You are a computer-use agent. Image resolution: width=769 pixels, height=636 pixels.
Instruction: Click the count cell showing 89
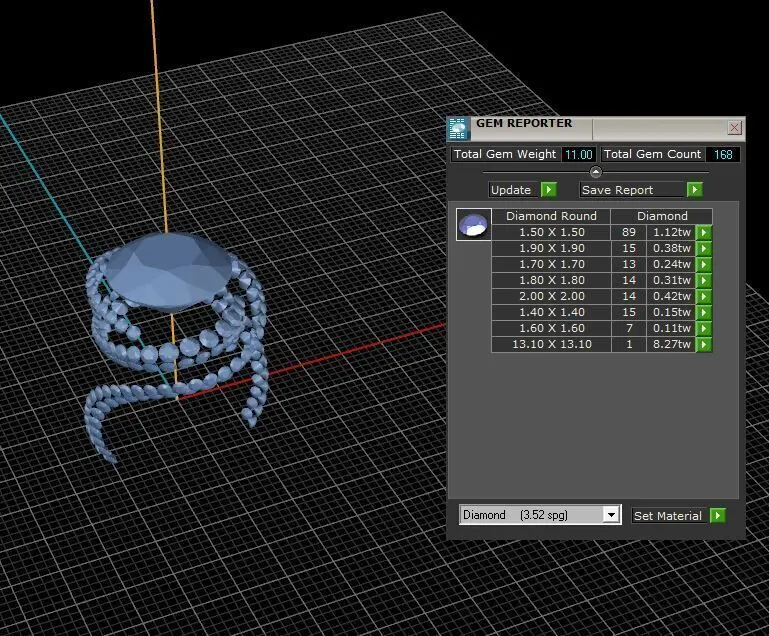(x=629, y=232)
